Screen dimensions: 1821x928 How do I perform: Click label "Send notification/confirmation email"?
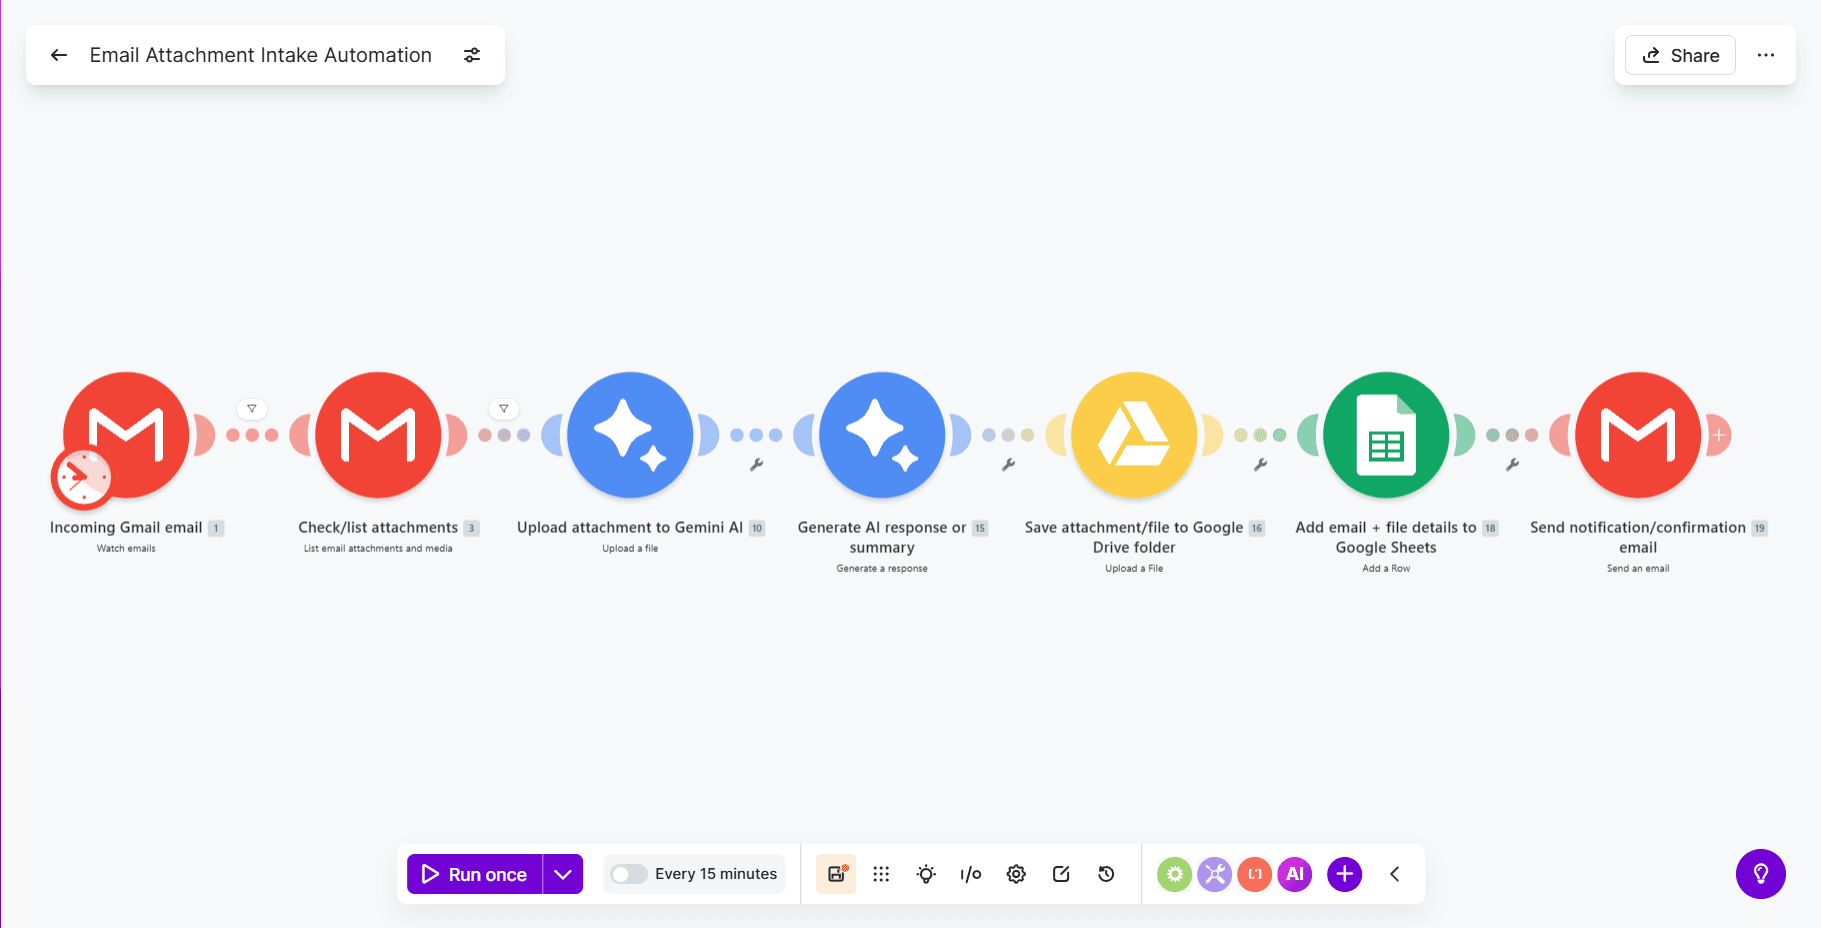pos(1638,538)
